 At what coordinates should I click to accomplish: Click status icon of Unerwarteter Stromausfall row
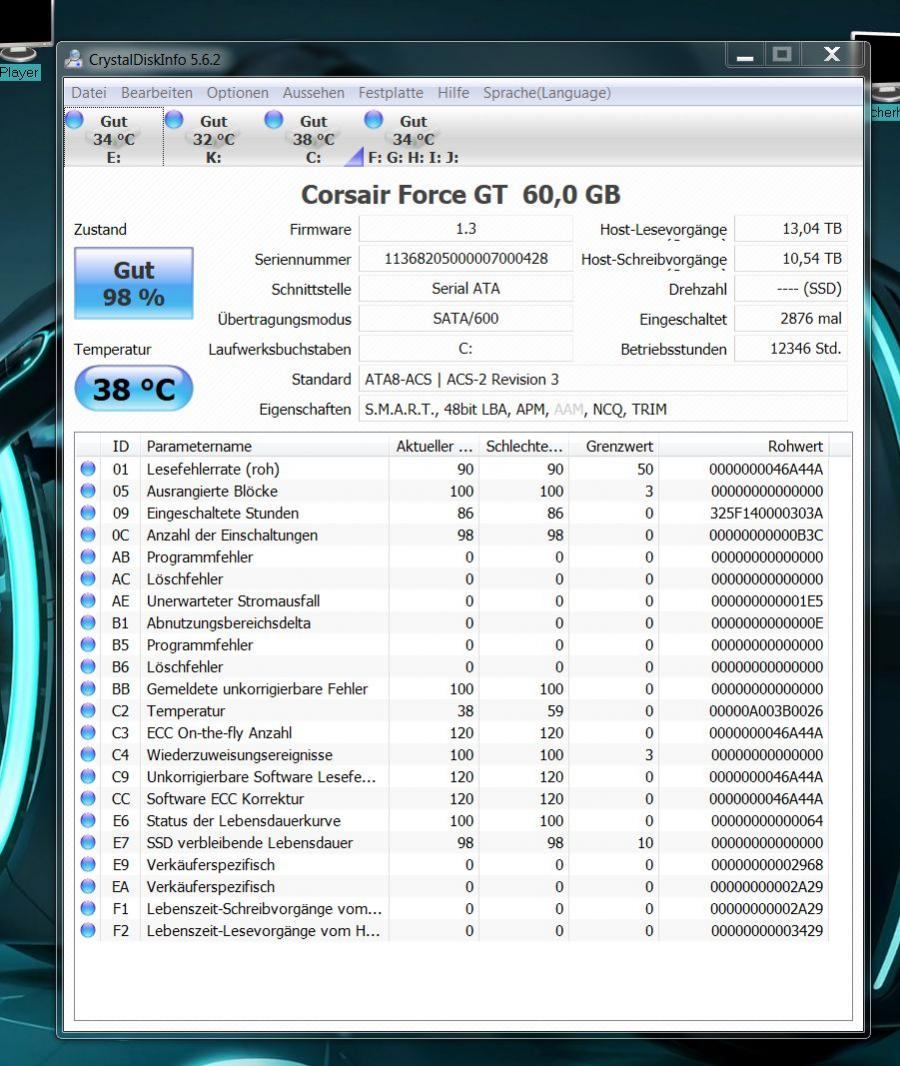[x=88, y=600]
